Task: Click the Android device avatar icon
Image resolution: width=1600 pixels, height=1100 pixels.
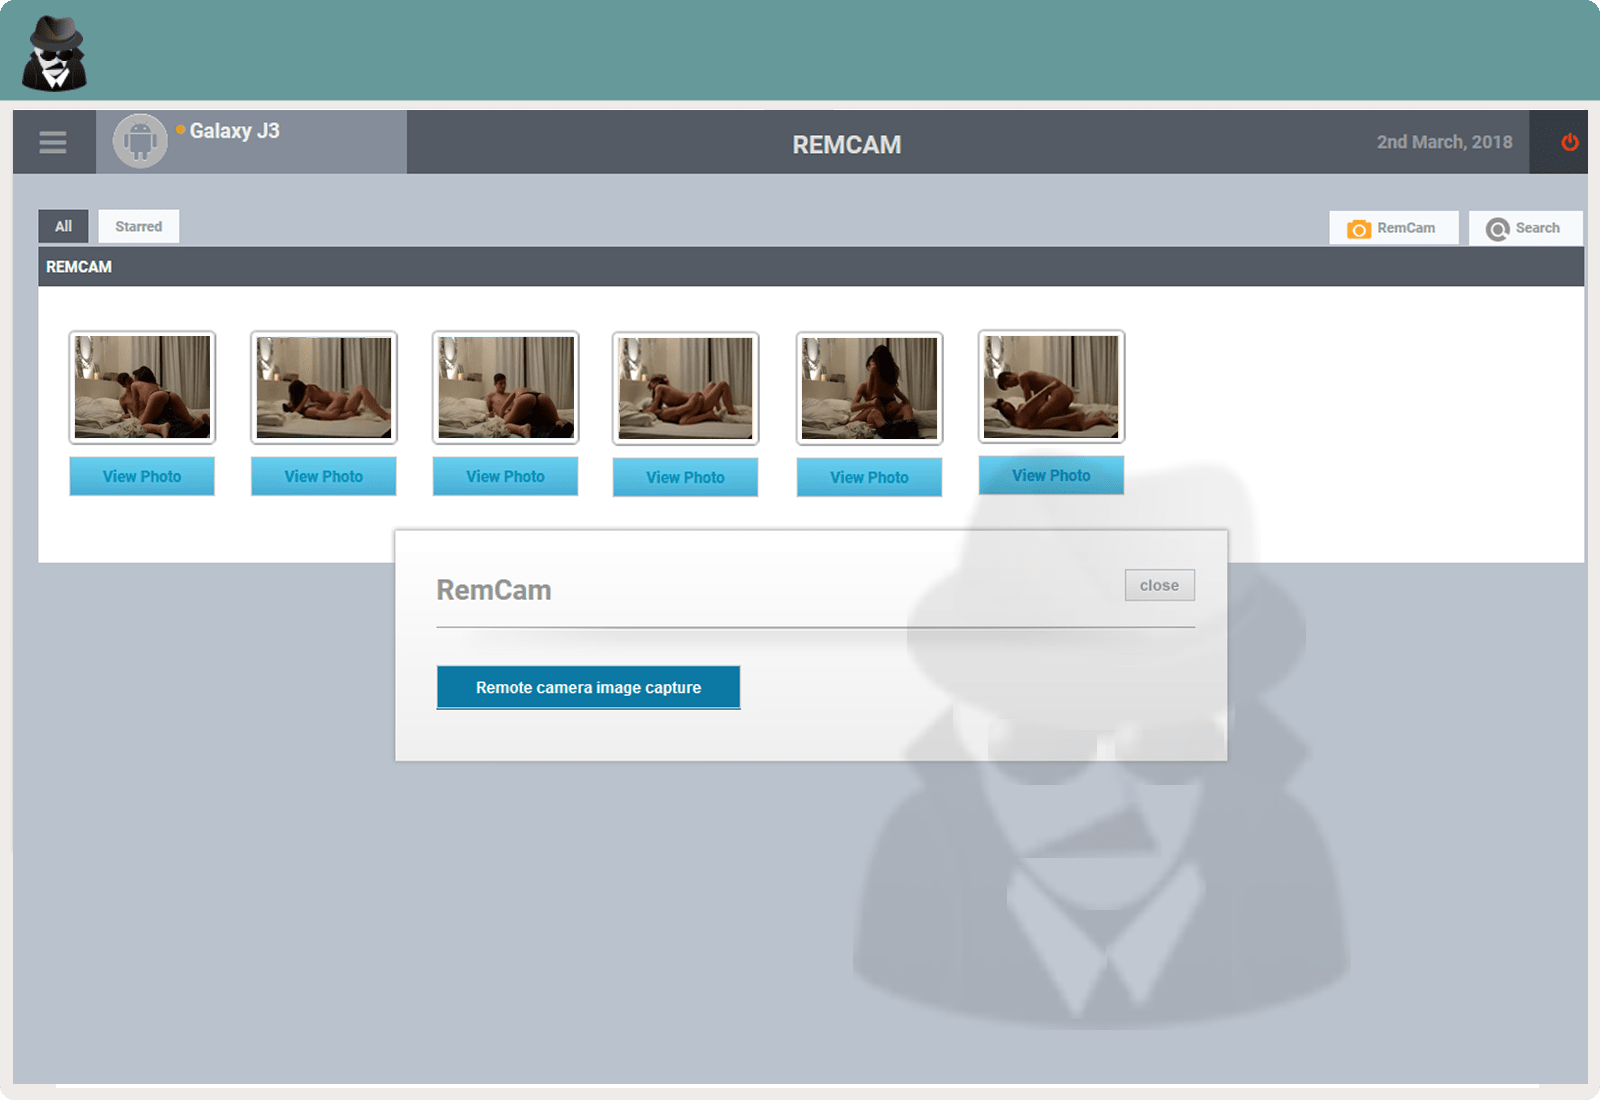Action: pos(140,141)
